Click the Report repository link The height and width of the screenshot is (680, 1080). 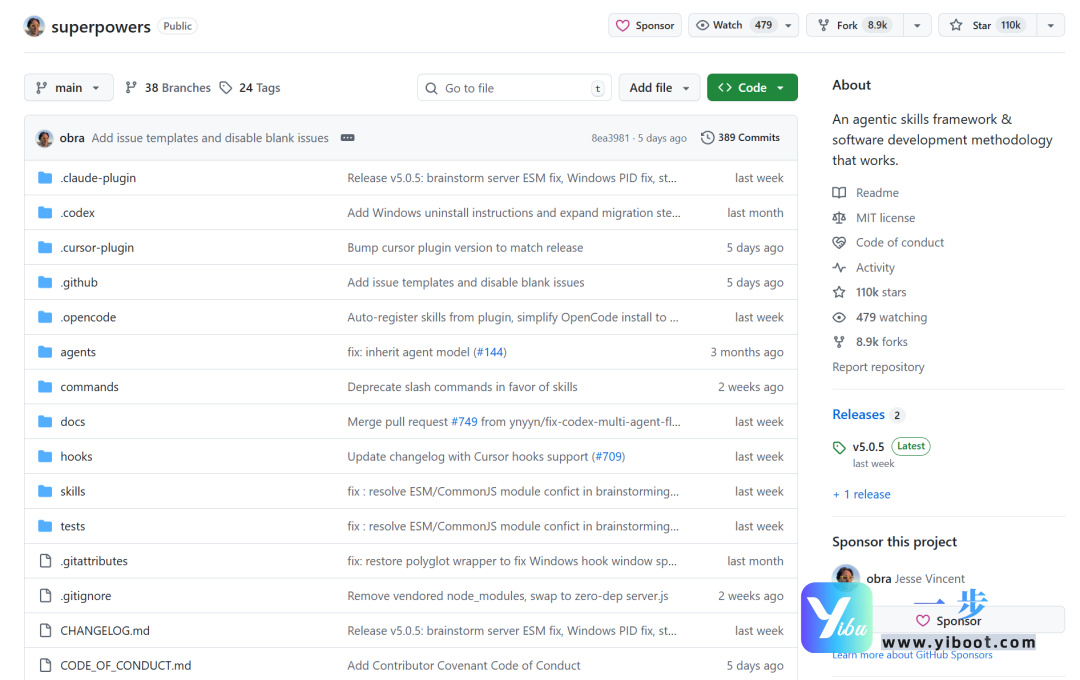click(878, 367)
